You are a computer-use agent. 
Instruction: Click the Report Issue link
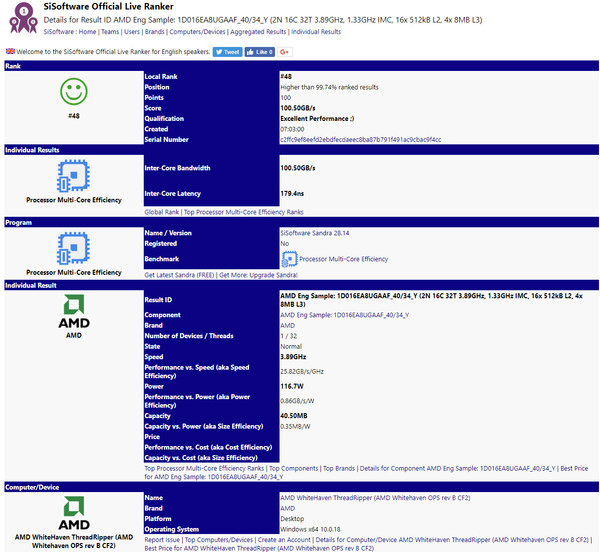tap(162, 540)
